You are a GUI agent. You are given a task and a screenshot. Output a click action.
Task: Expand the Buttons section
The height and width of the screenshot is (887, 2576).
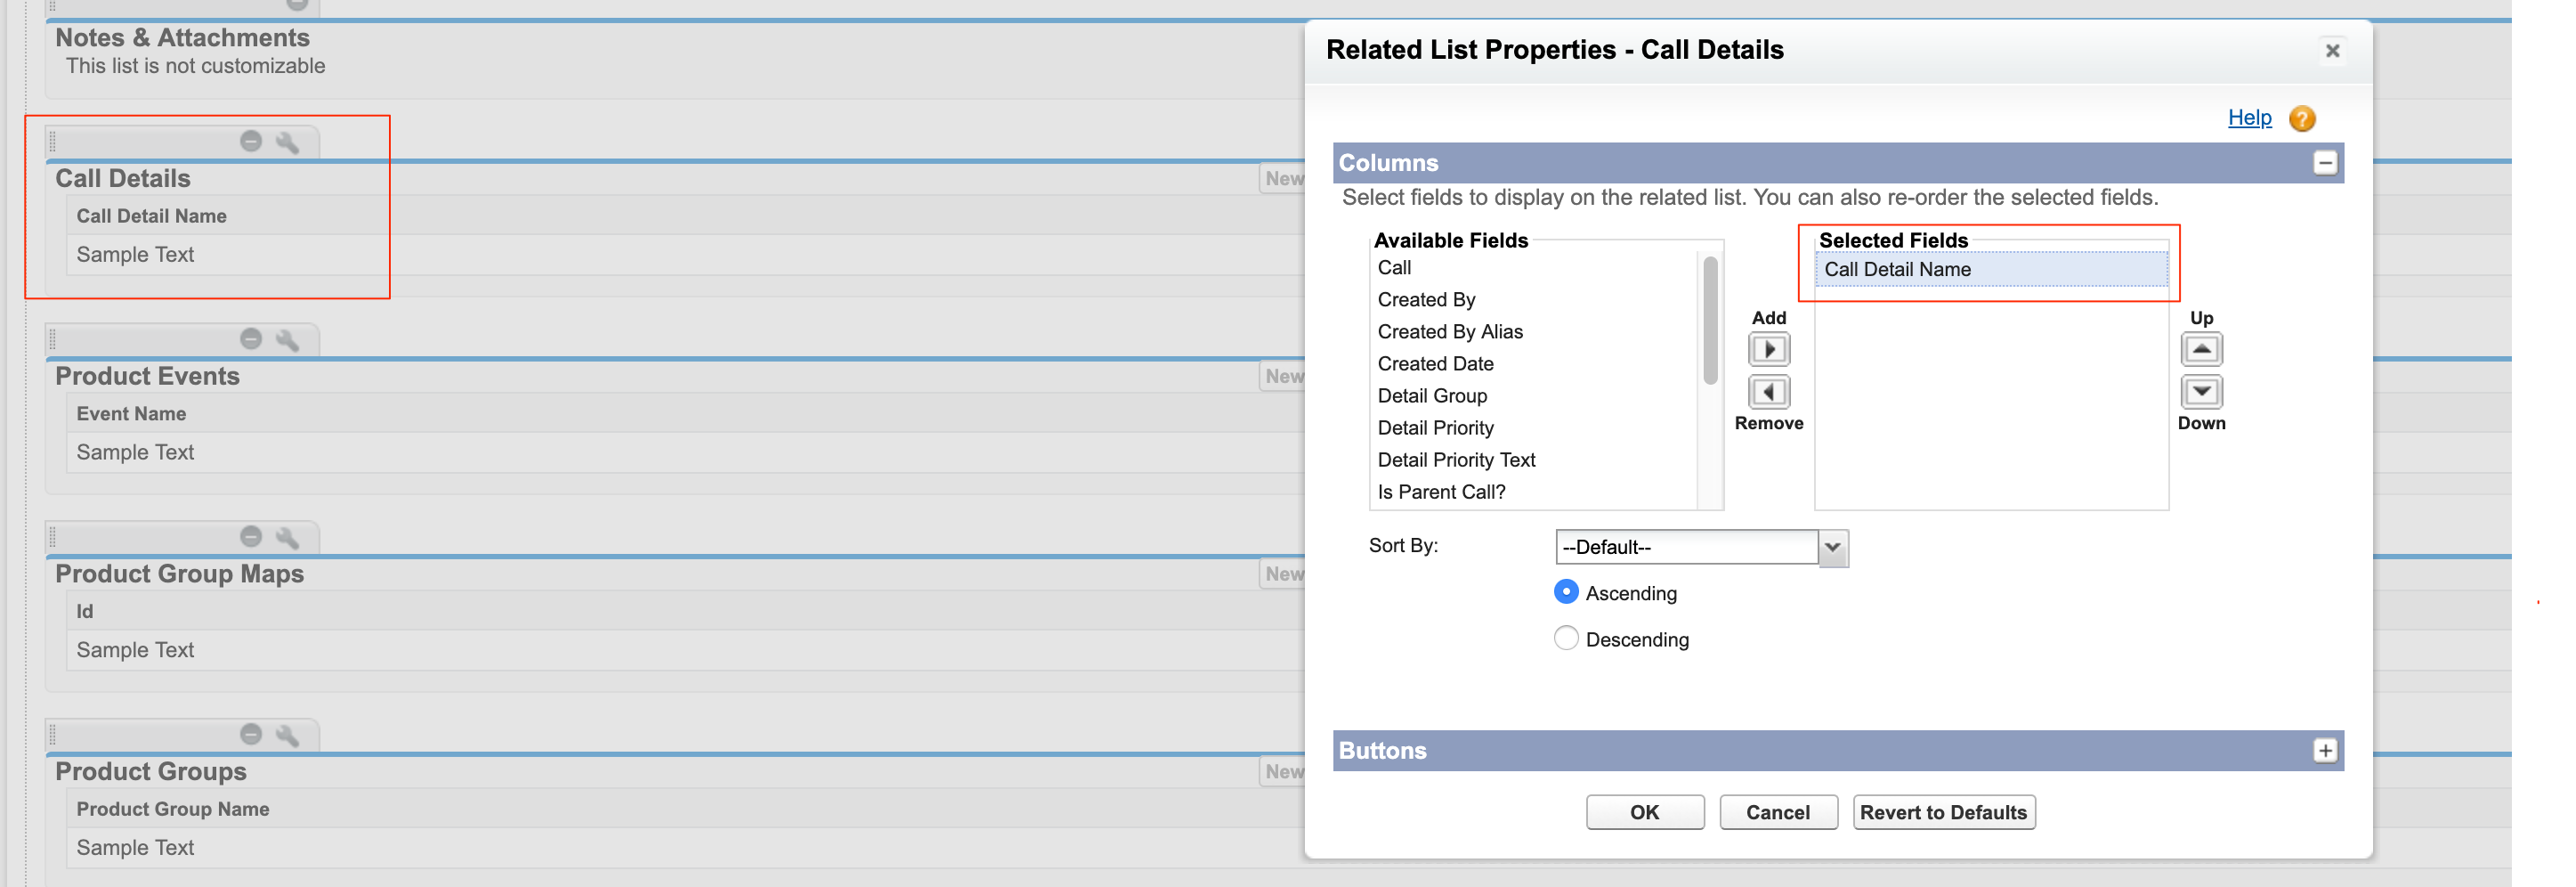click(x=2324, y=751)
